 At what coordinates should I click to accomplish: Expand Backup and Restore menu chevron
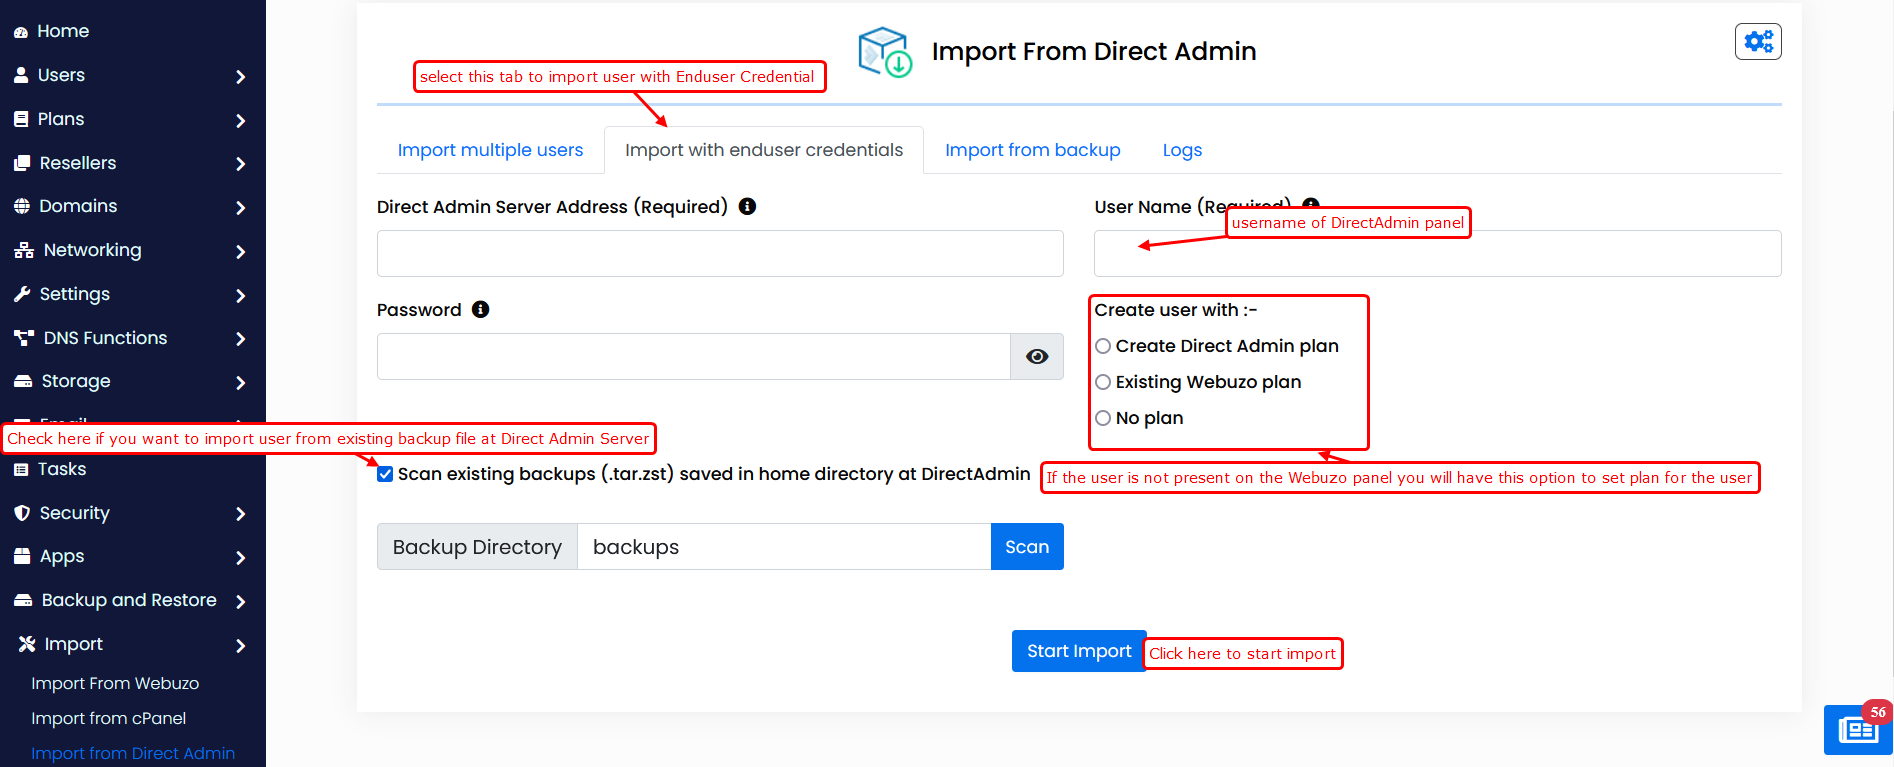[240, 601]
